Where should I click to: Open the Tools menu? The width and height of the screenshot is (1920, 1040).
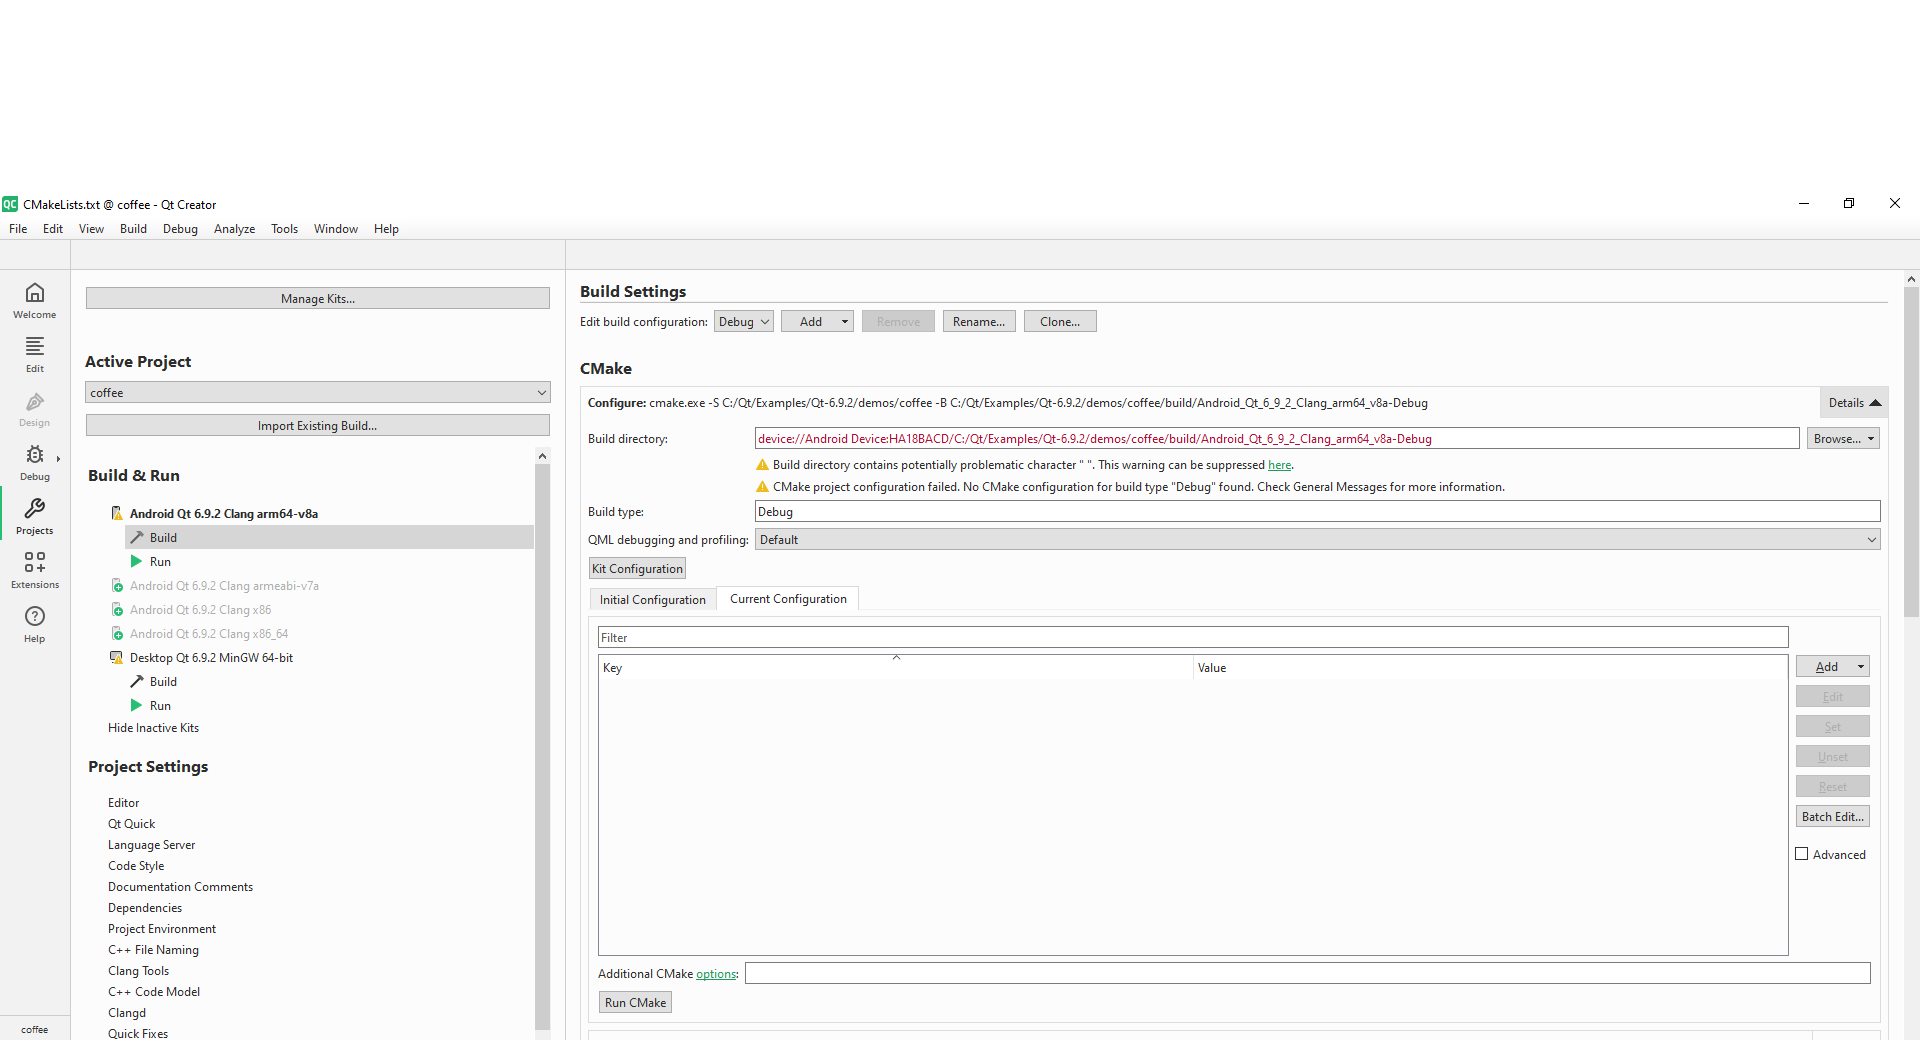(284, 229)
